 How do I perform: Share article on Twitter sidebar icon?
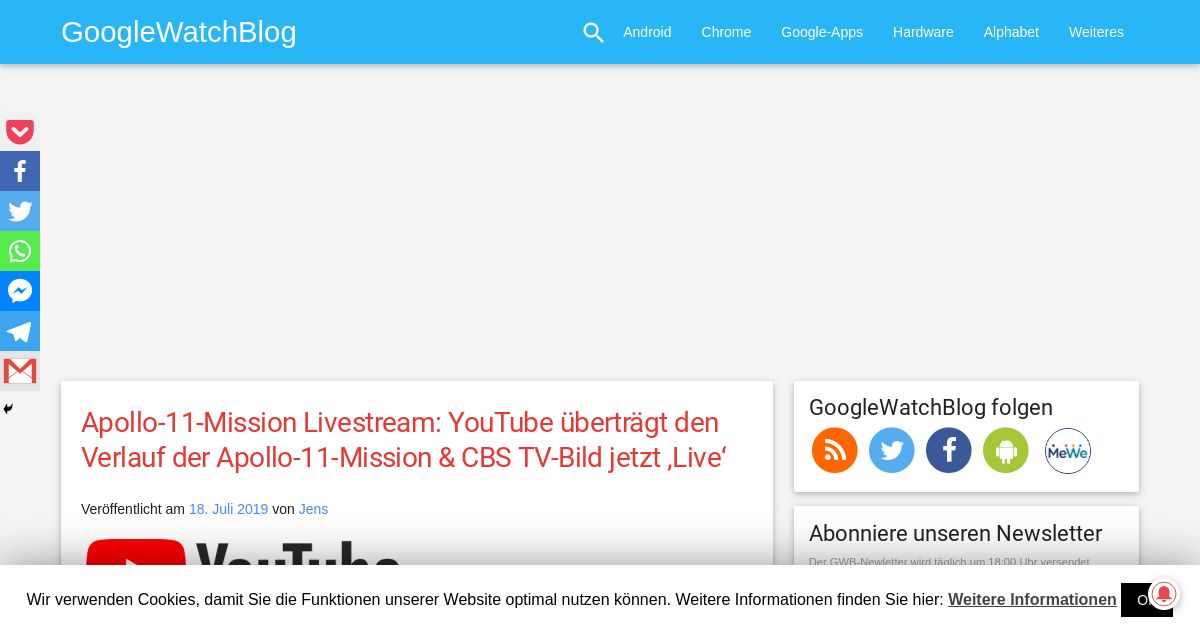click(x=20, y=211)
